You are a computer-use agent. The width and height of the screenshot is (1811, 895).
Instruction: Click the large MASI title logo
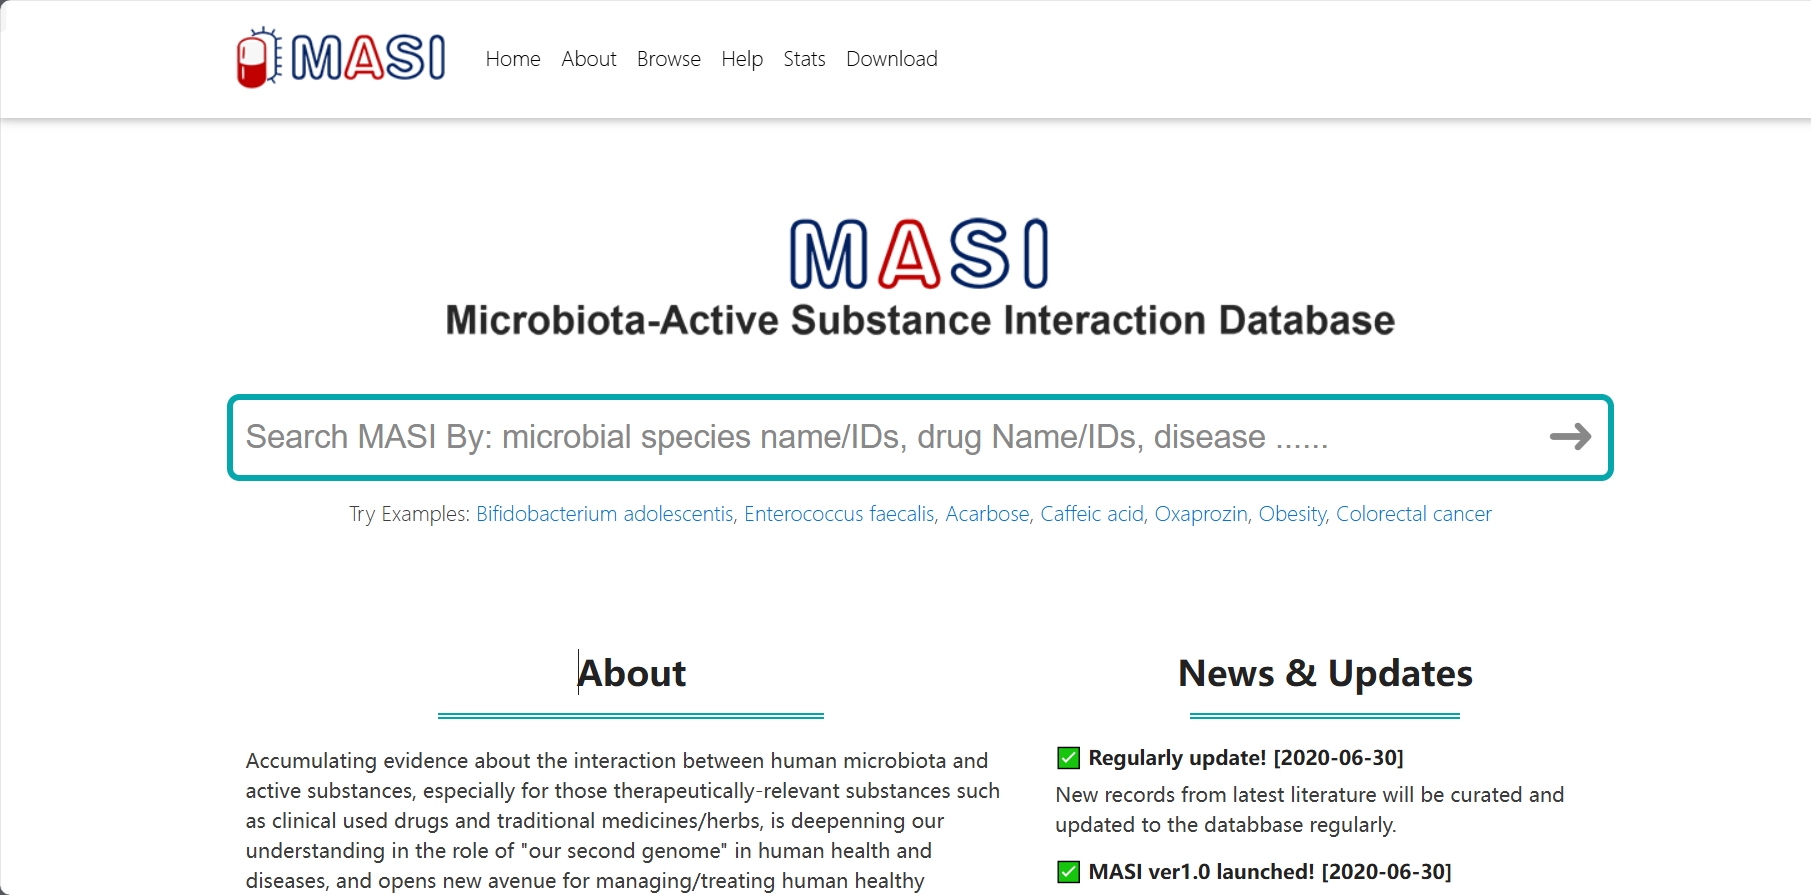(919, 254)
